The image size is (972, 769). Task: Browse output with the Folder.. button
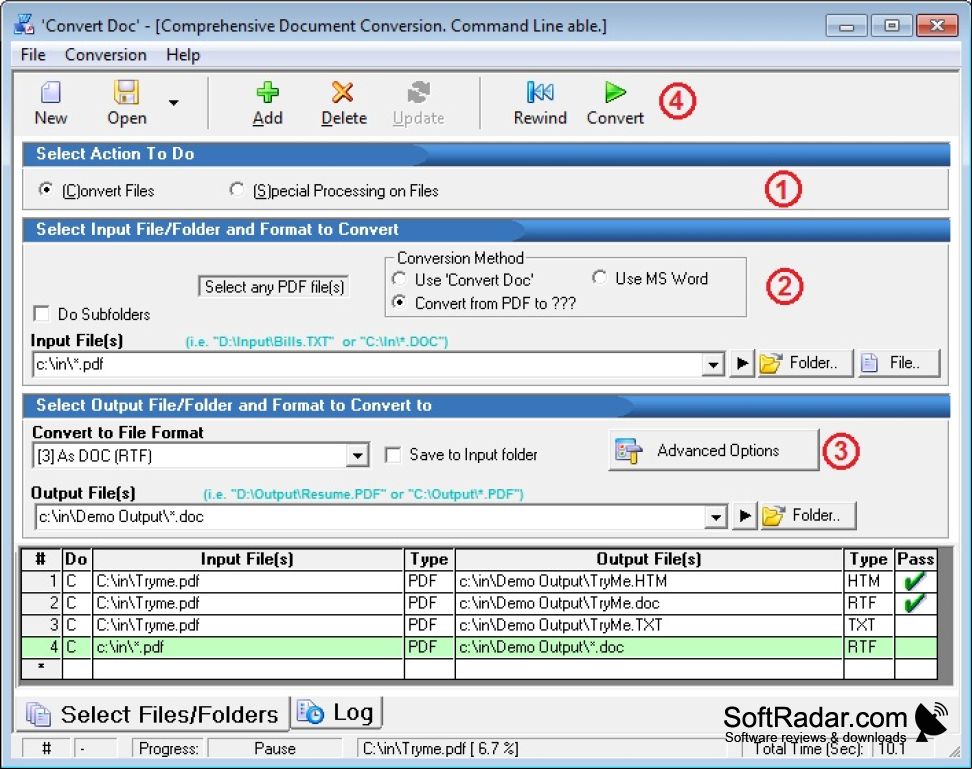[808, 516]
